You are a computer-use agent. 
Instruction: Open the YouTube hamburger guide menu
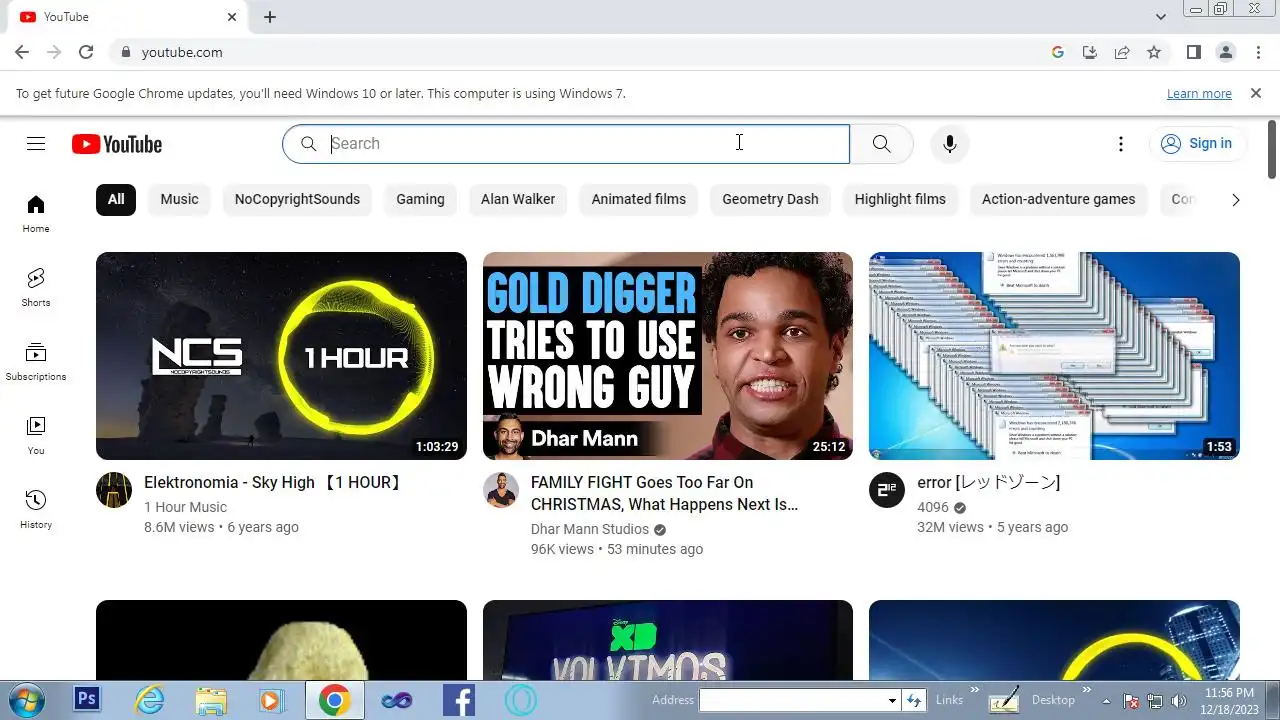click(36, 144)
